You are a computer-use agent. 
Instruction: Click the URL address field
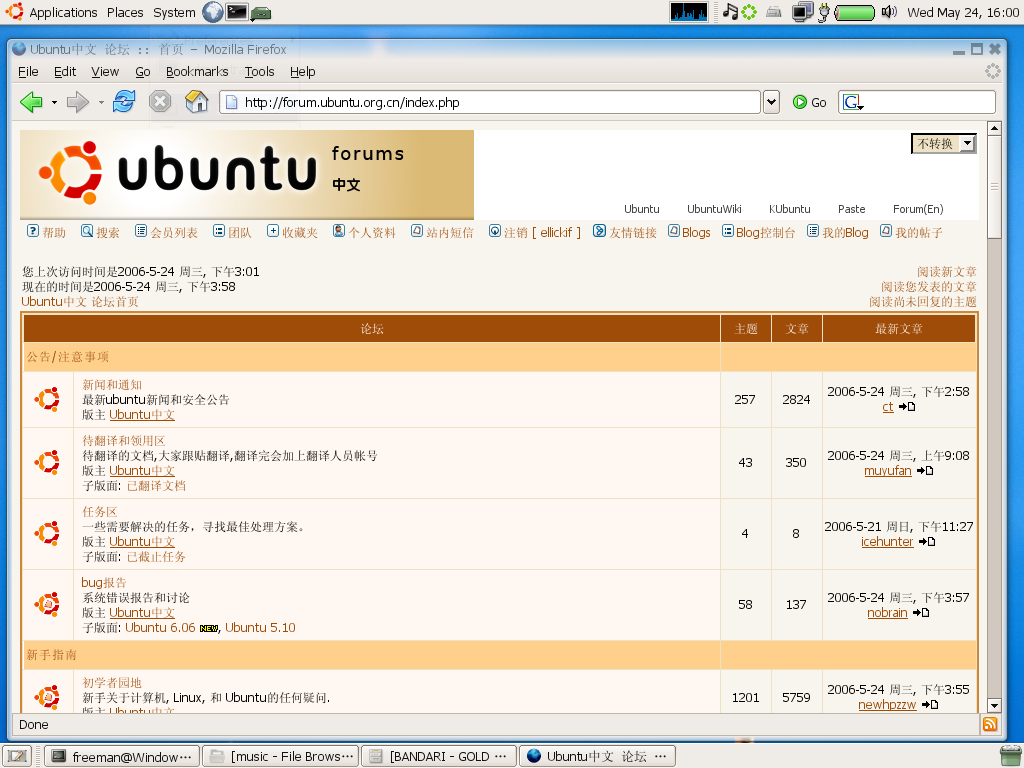pos(490,103)
